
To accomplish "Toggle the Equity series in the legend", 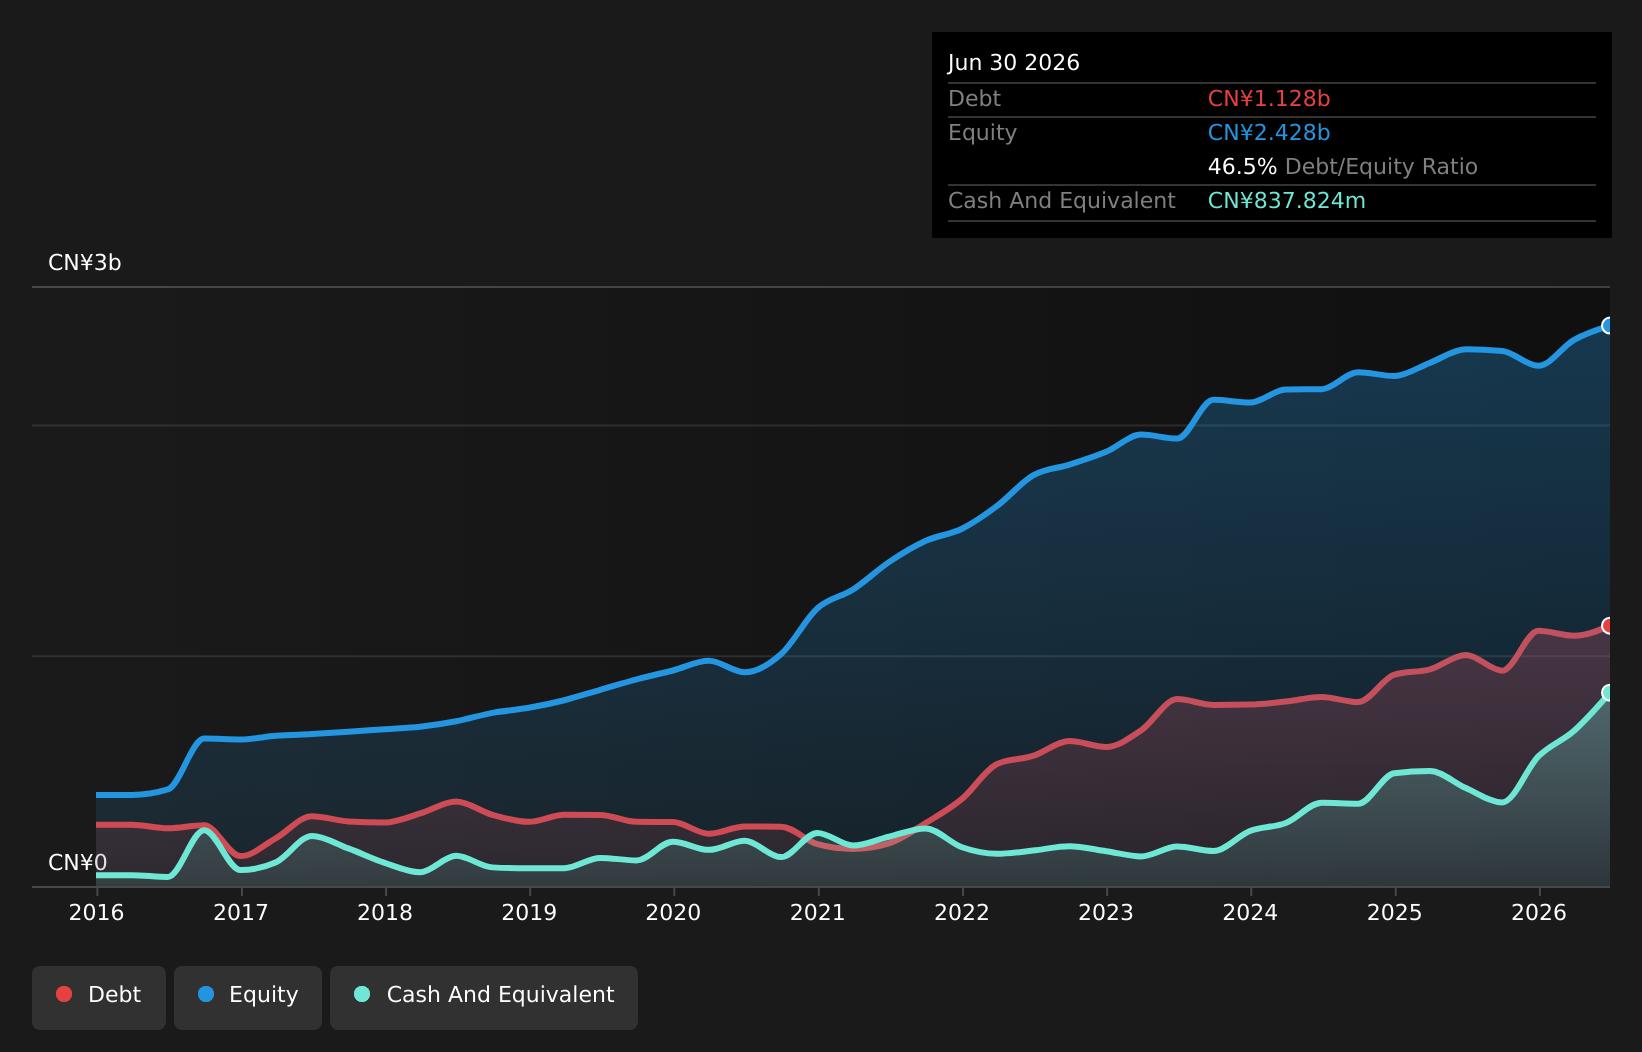I will [x=248, y=997].
